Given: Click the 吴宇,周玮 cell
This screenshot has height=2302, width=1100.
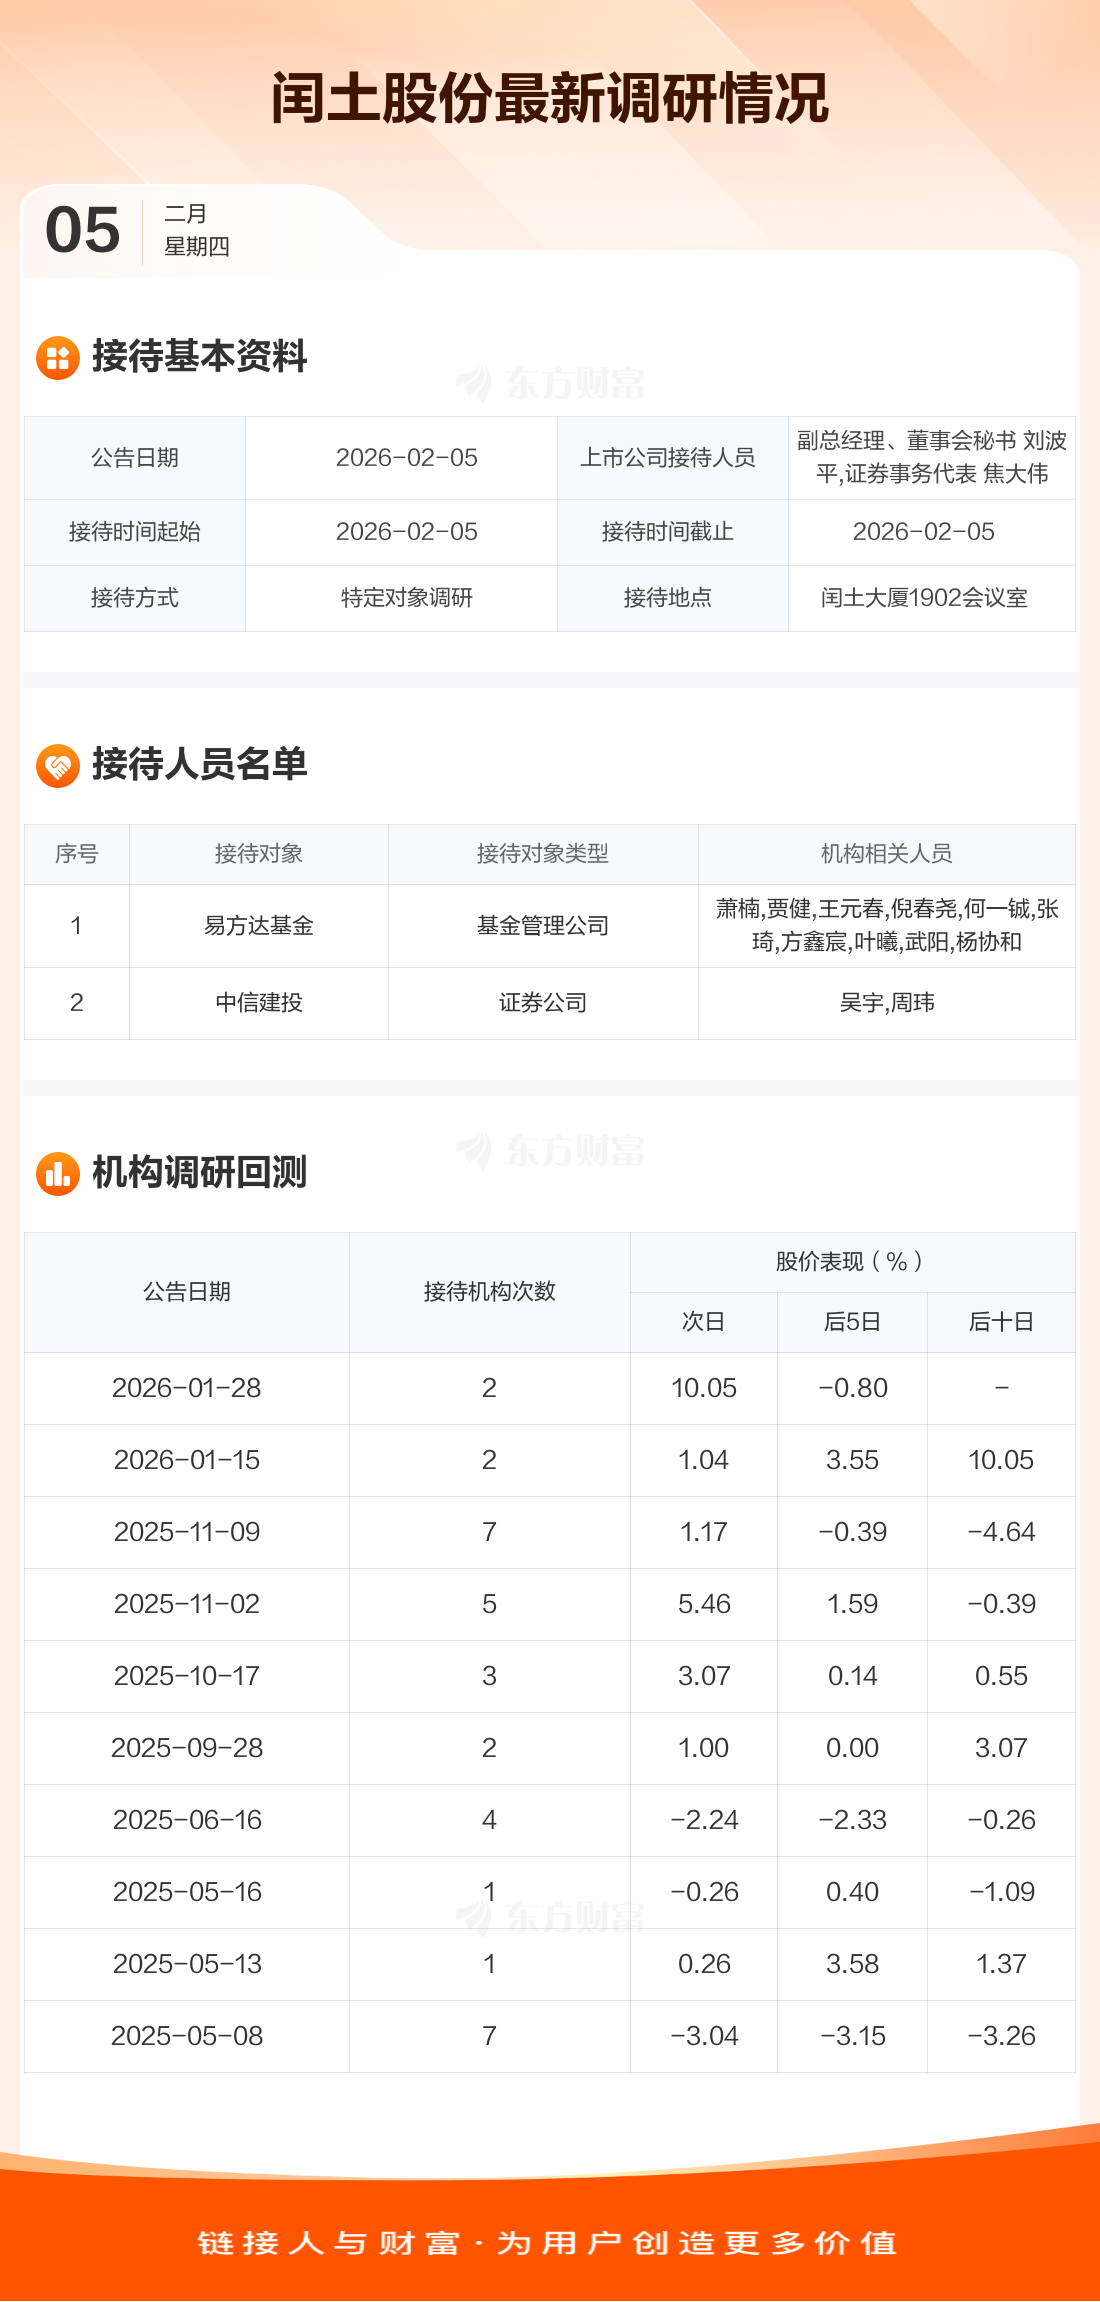Looking at the screenshot, I should pyautogui.click(x=887, y=1003).
